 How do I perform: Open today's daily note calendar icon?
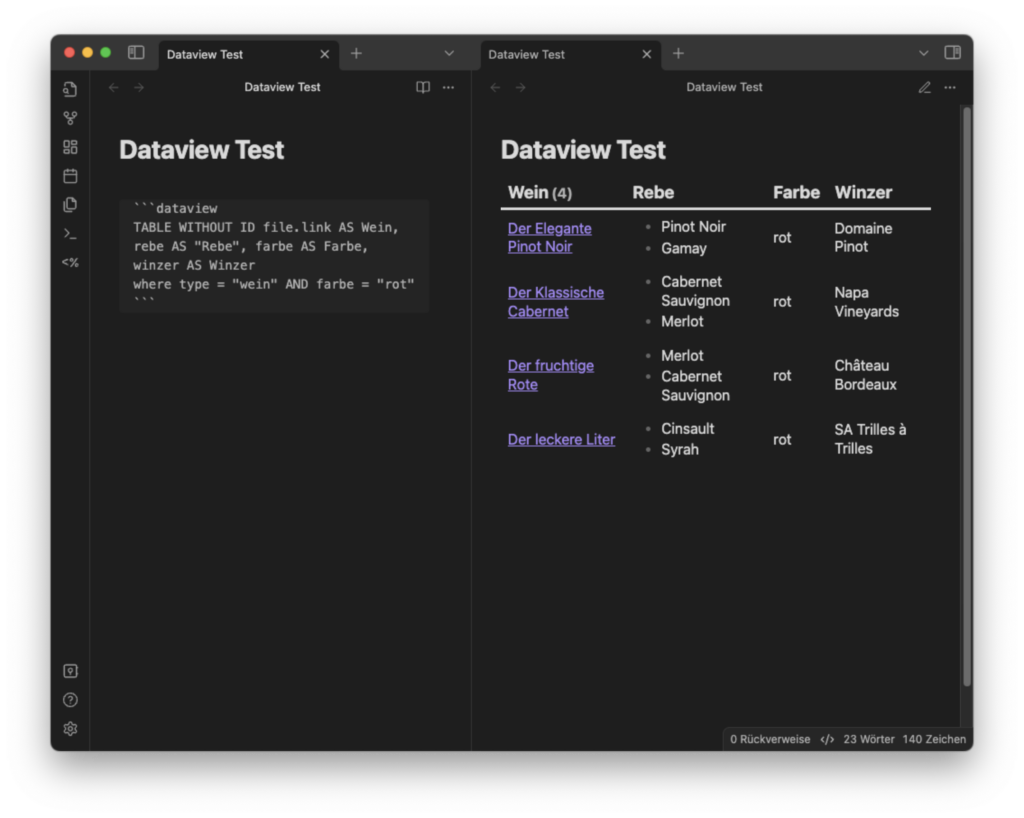point(70,176)
